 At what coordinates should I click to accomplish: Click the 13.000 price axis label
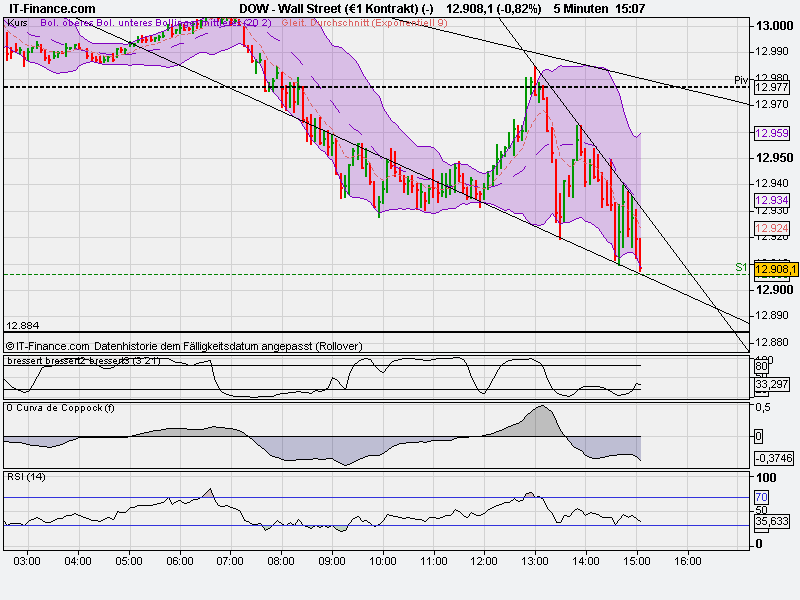point(774,26)
